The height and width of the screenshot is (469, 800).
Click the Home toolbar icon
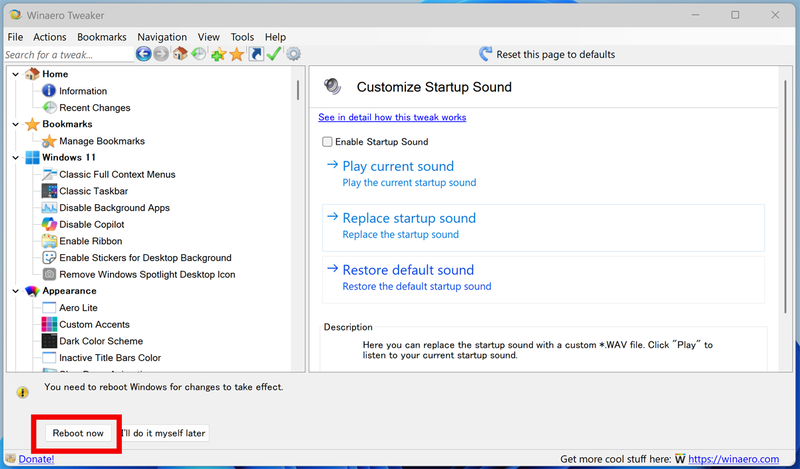point(180,54)
